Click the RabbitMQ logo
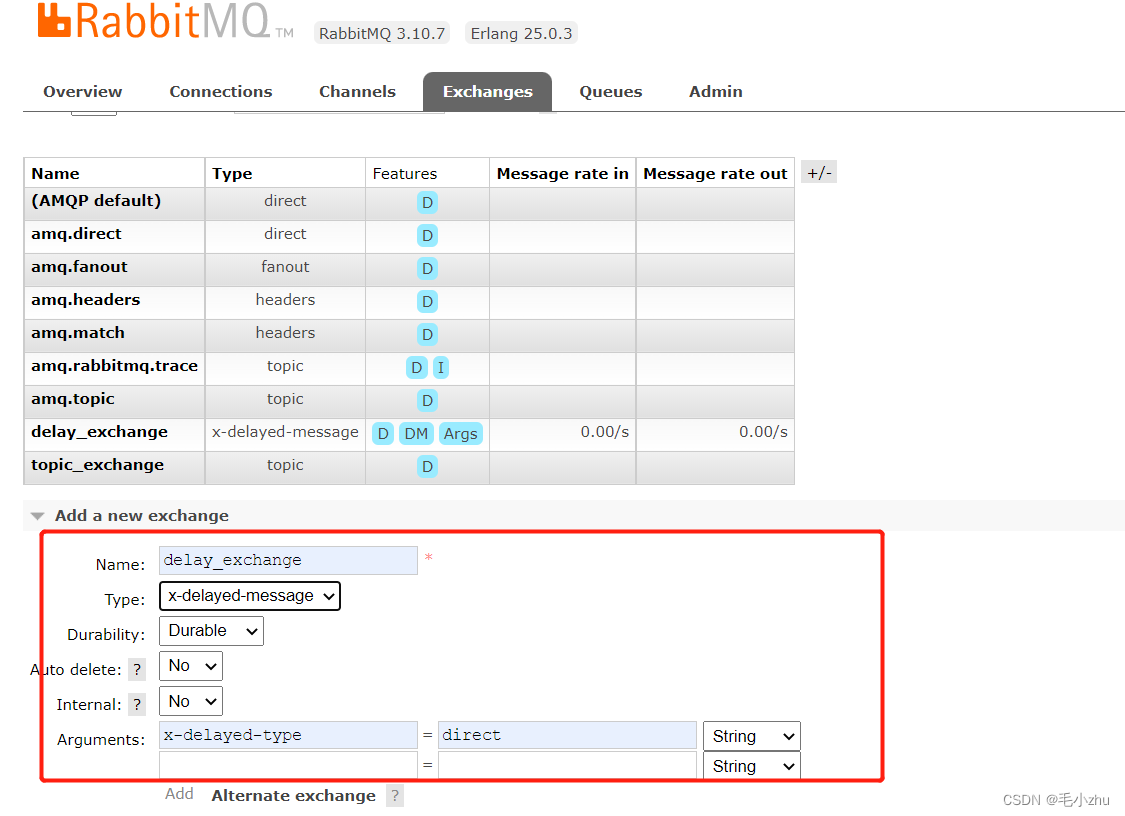Viewport: 1125px width, 816px height. (150, 20)
